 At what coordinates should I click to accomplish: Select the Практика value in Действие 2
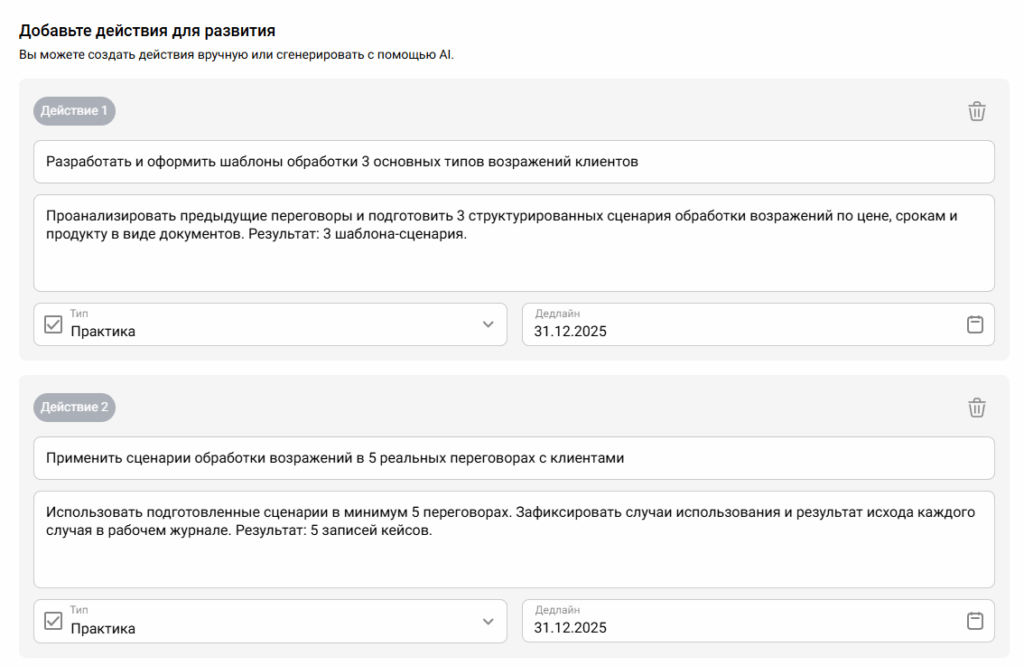coord(103,628)
